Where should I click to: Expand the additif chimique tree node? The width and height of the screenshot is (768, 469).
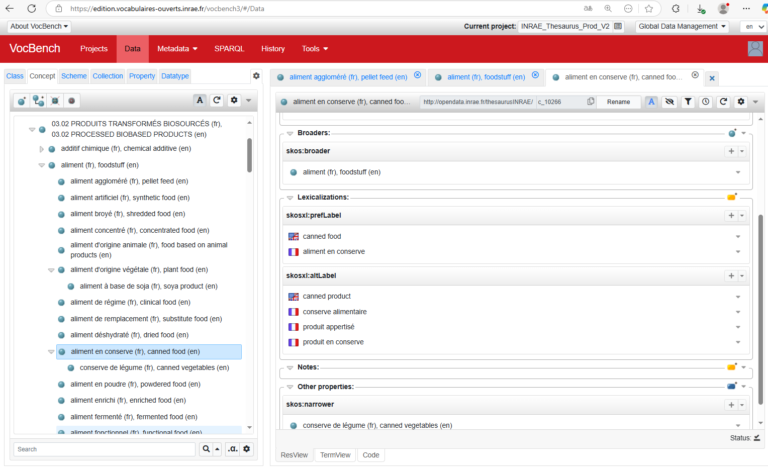point(42,149)
